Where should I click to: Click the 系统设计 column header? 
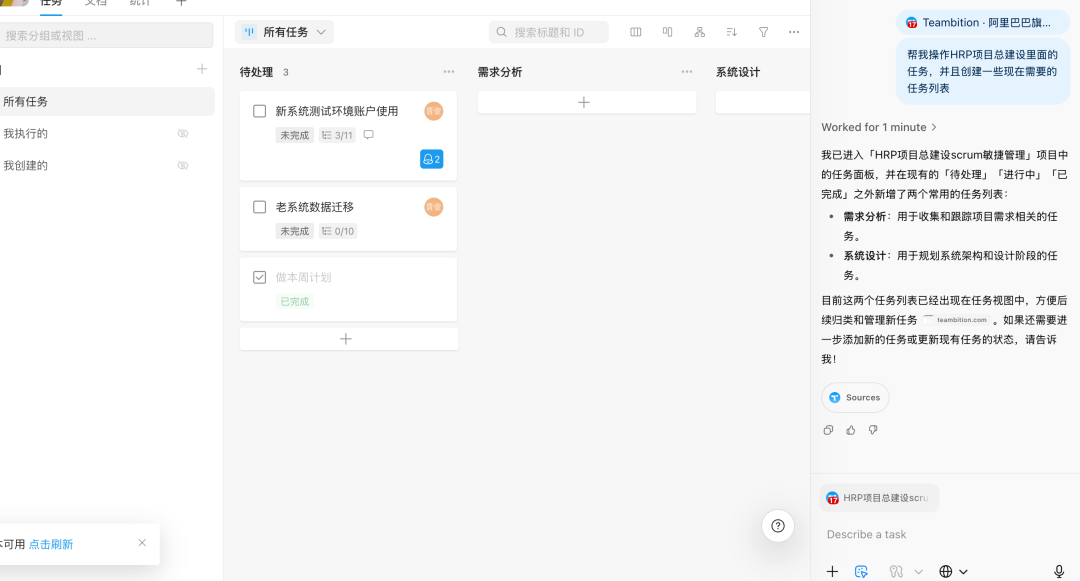click(x=738, y=72)
